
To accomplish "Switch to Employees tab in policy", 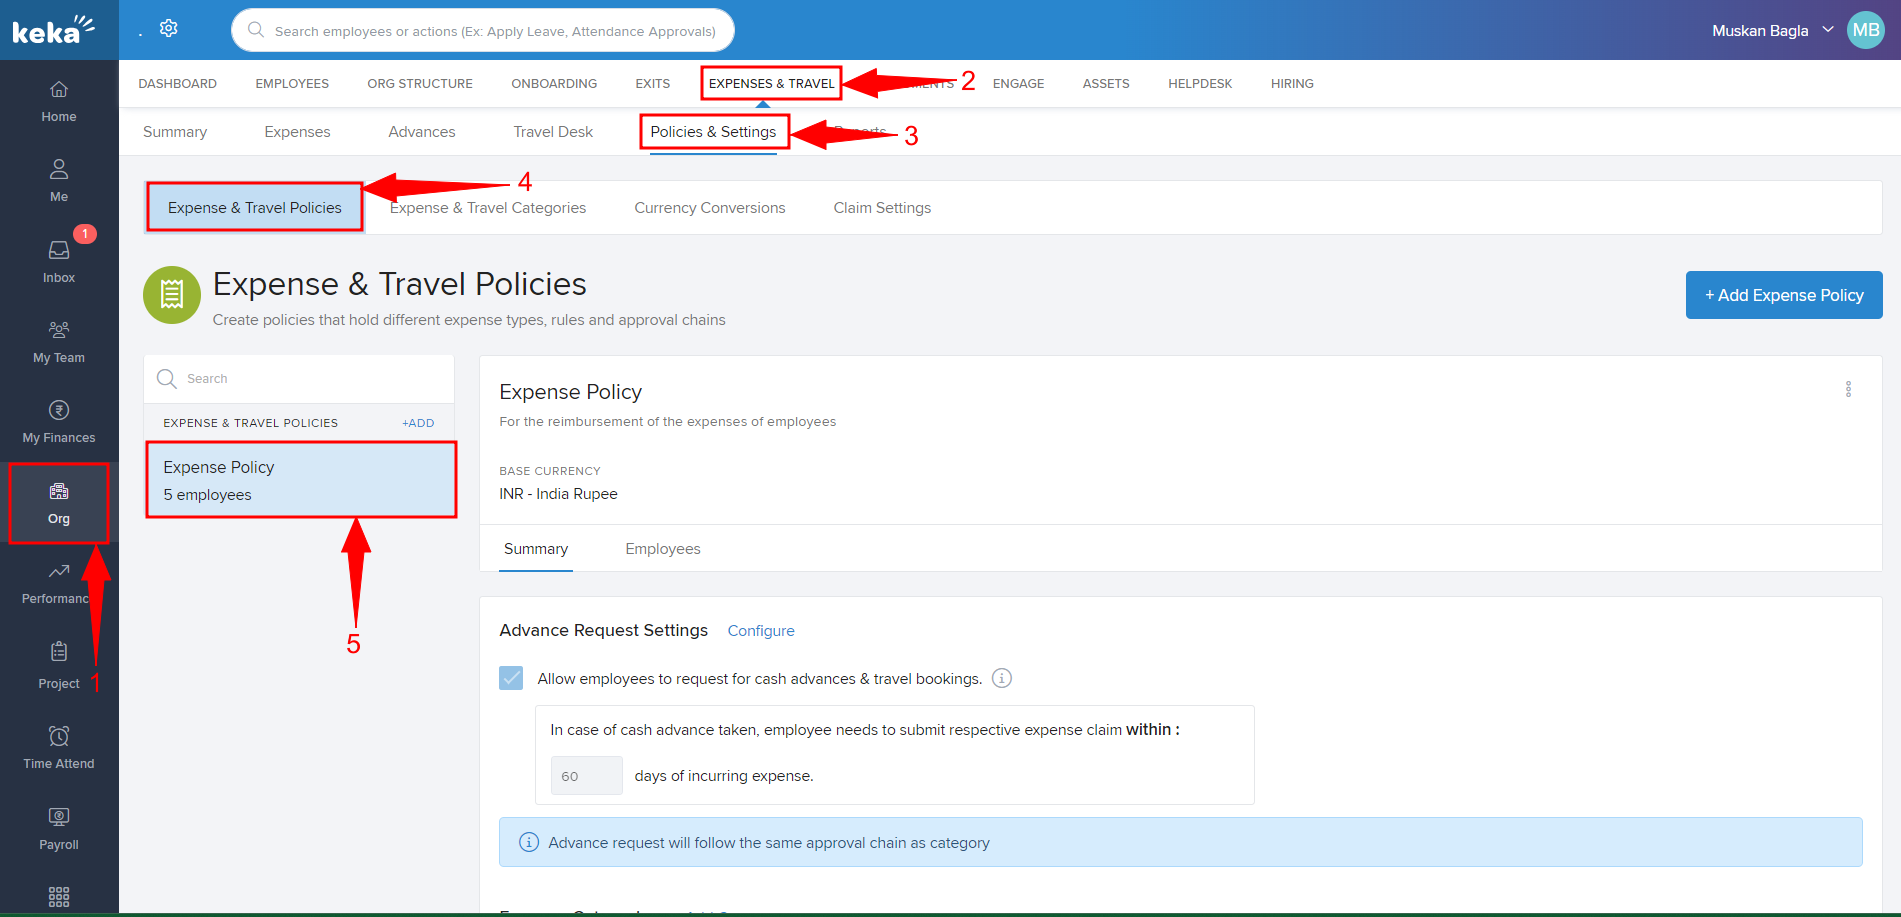I will [662, 549].
